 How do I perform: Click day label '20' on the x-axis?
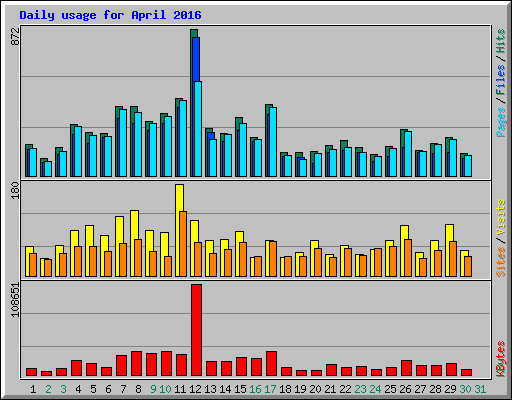click(x=315, y=389)
